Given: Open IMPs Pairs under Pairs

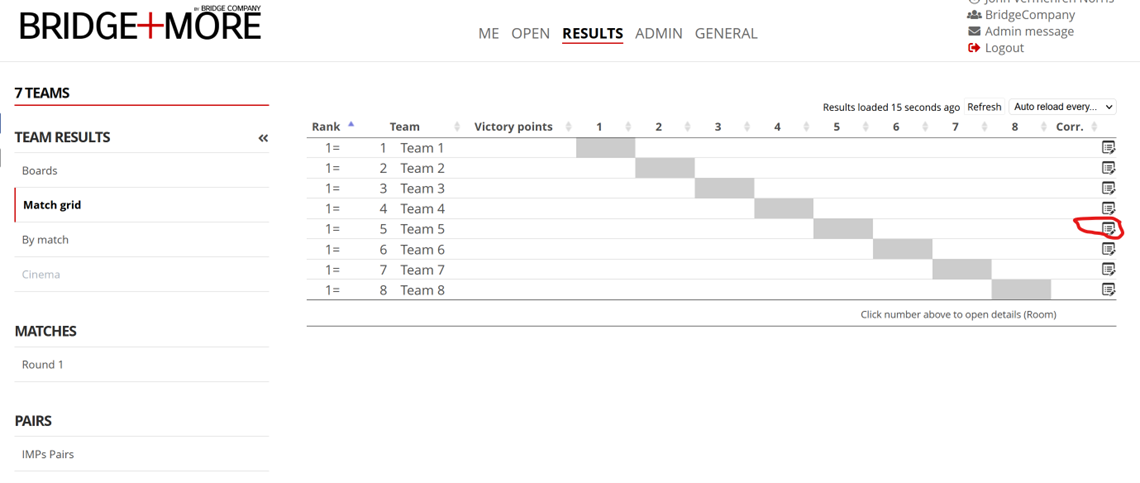Looking at the screenshot, I should pyautogui.click(x=48, y=455).
